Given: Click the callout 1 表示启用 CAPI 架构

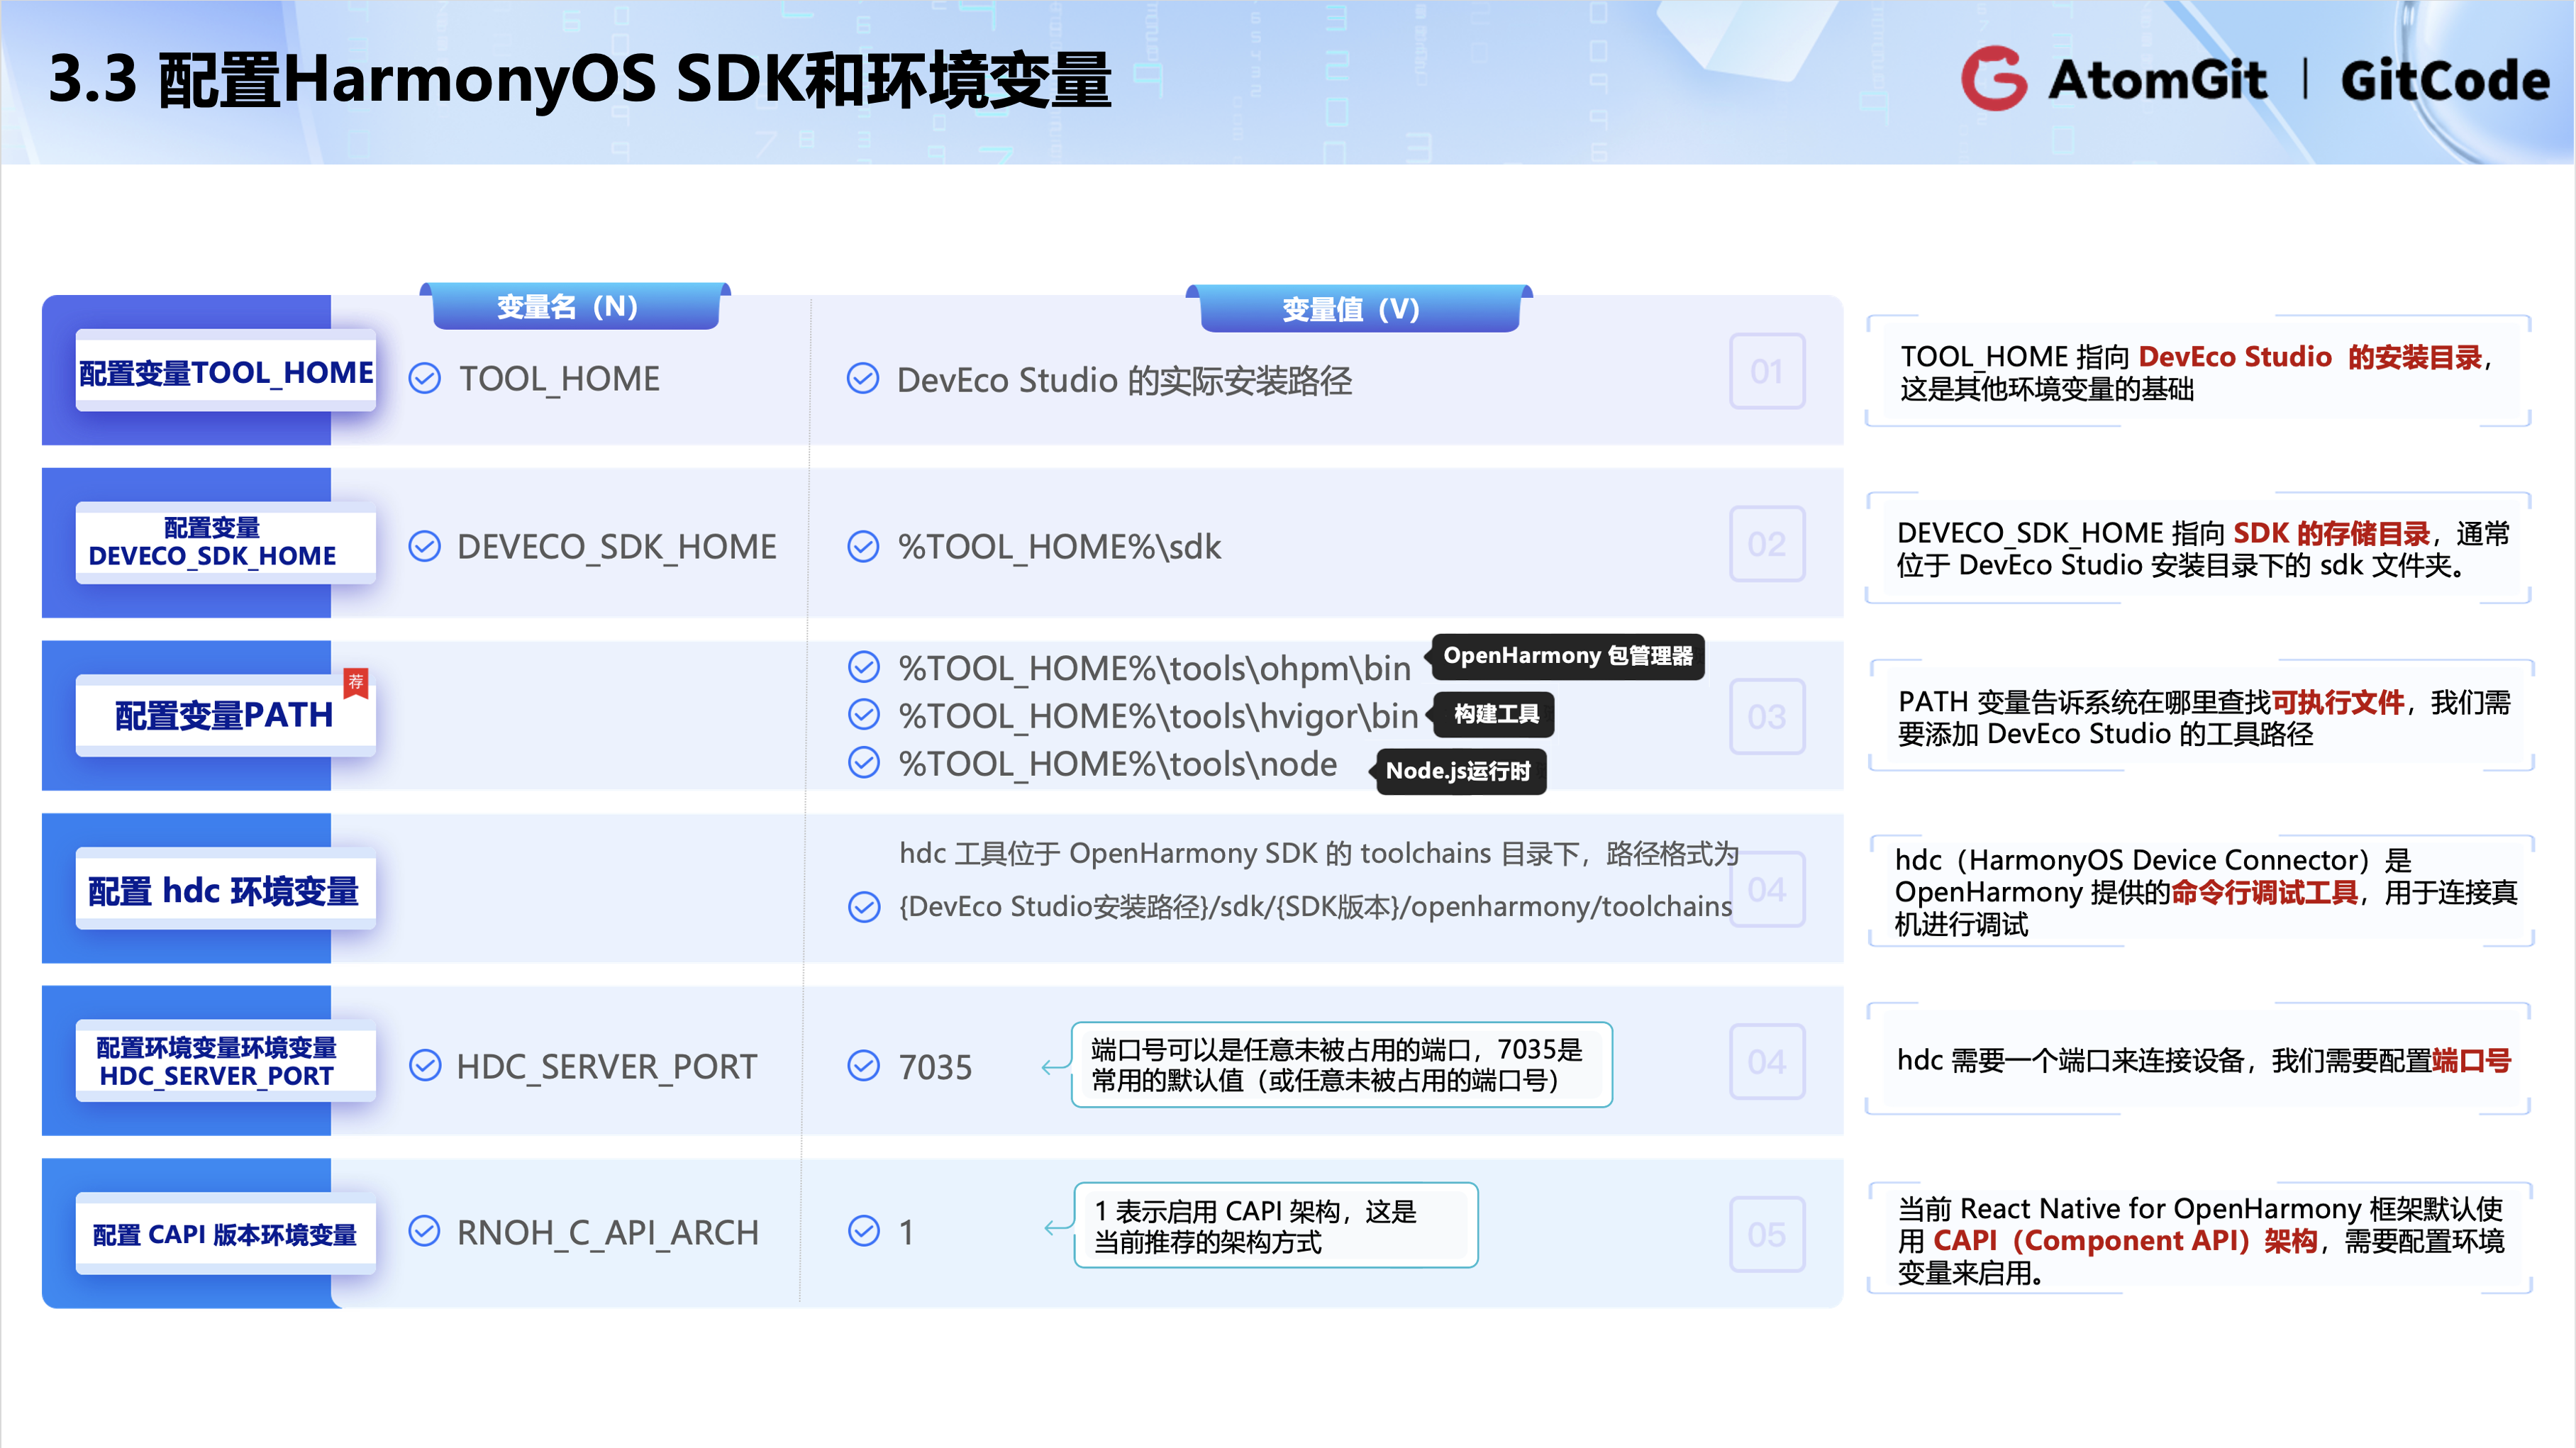Looking at the screenshot, I should [1276, 1226].
